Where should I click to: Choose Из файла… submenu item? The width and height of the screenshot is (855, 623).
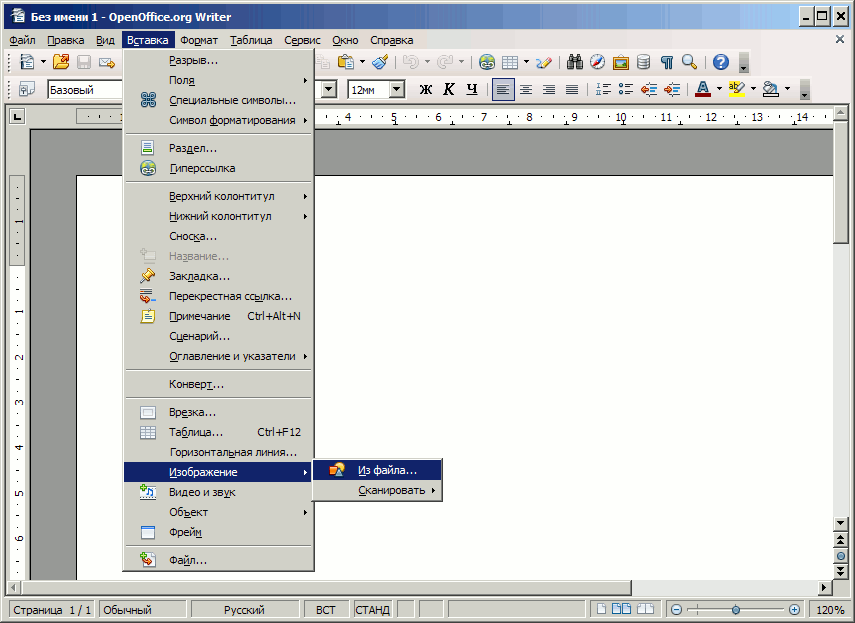[x=377, y=470]
